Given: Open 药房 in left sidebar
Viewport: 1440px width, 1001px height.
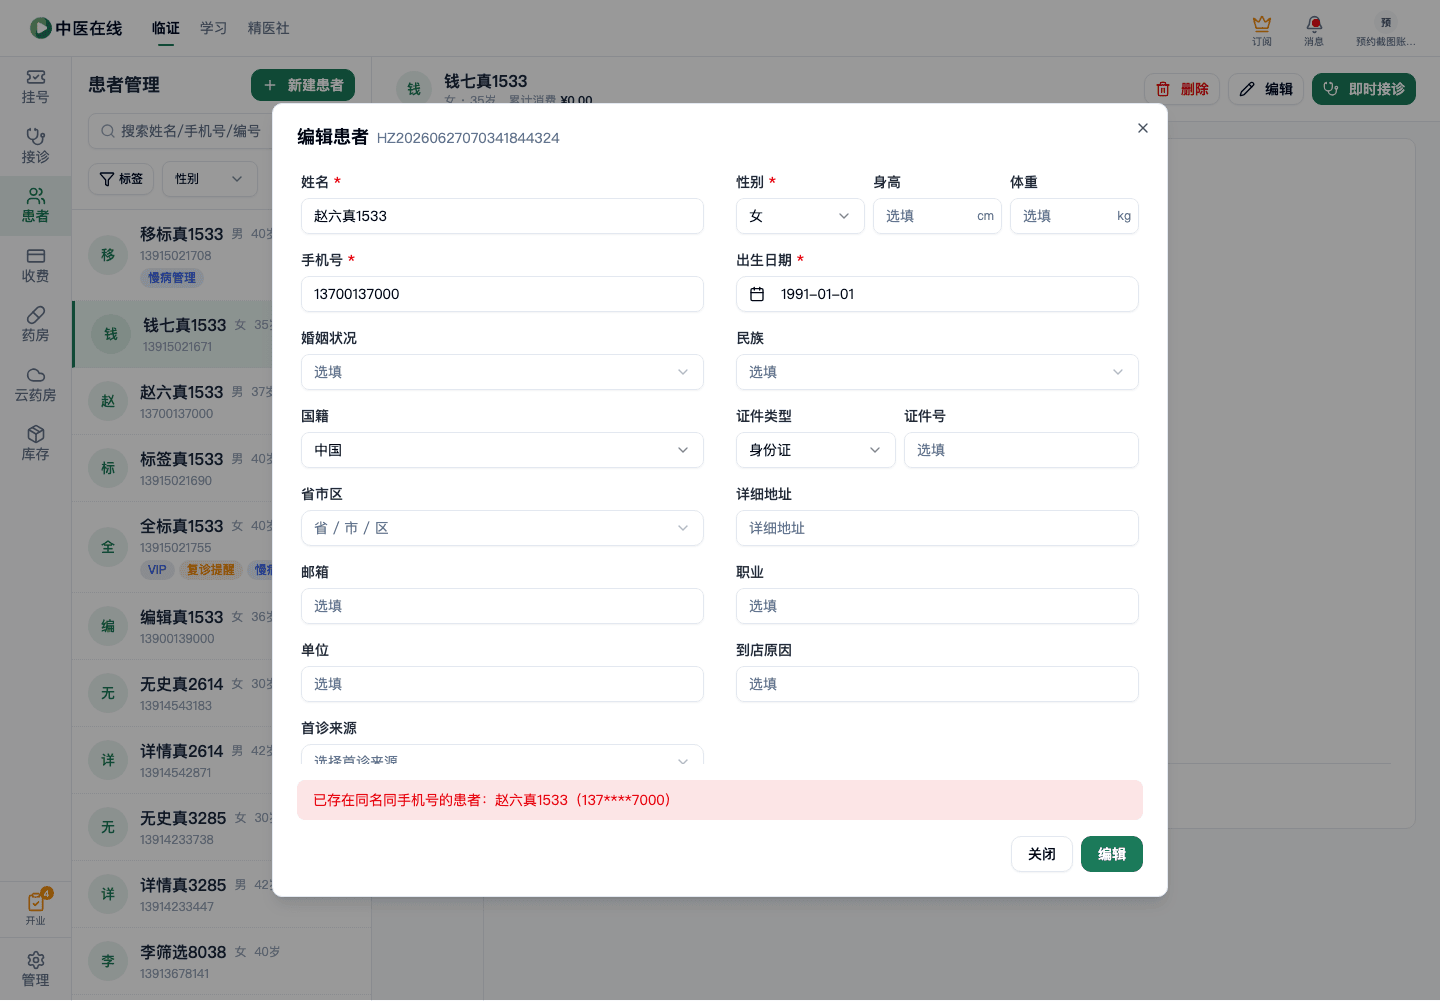Looking at the screenshot, I should [35, 325].
